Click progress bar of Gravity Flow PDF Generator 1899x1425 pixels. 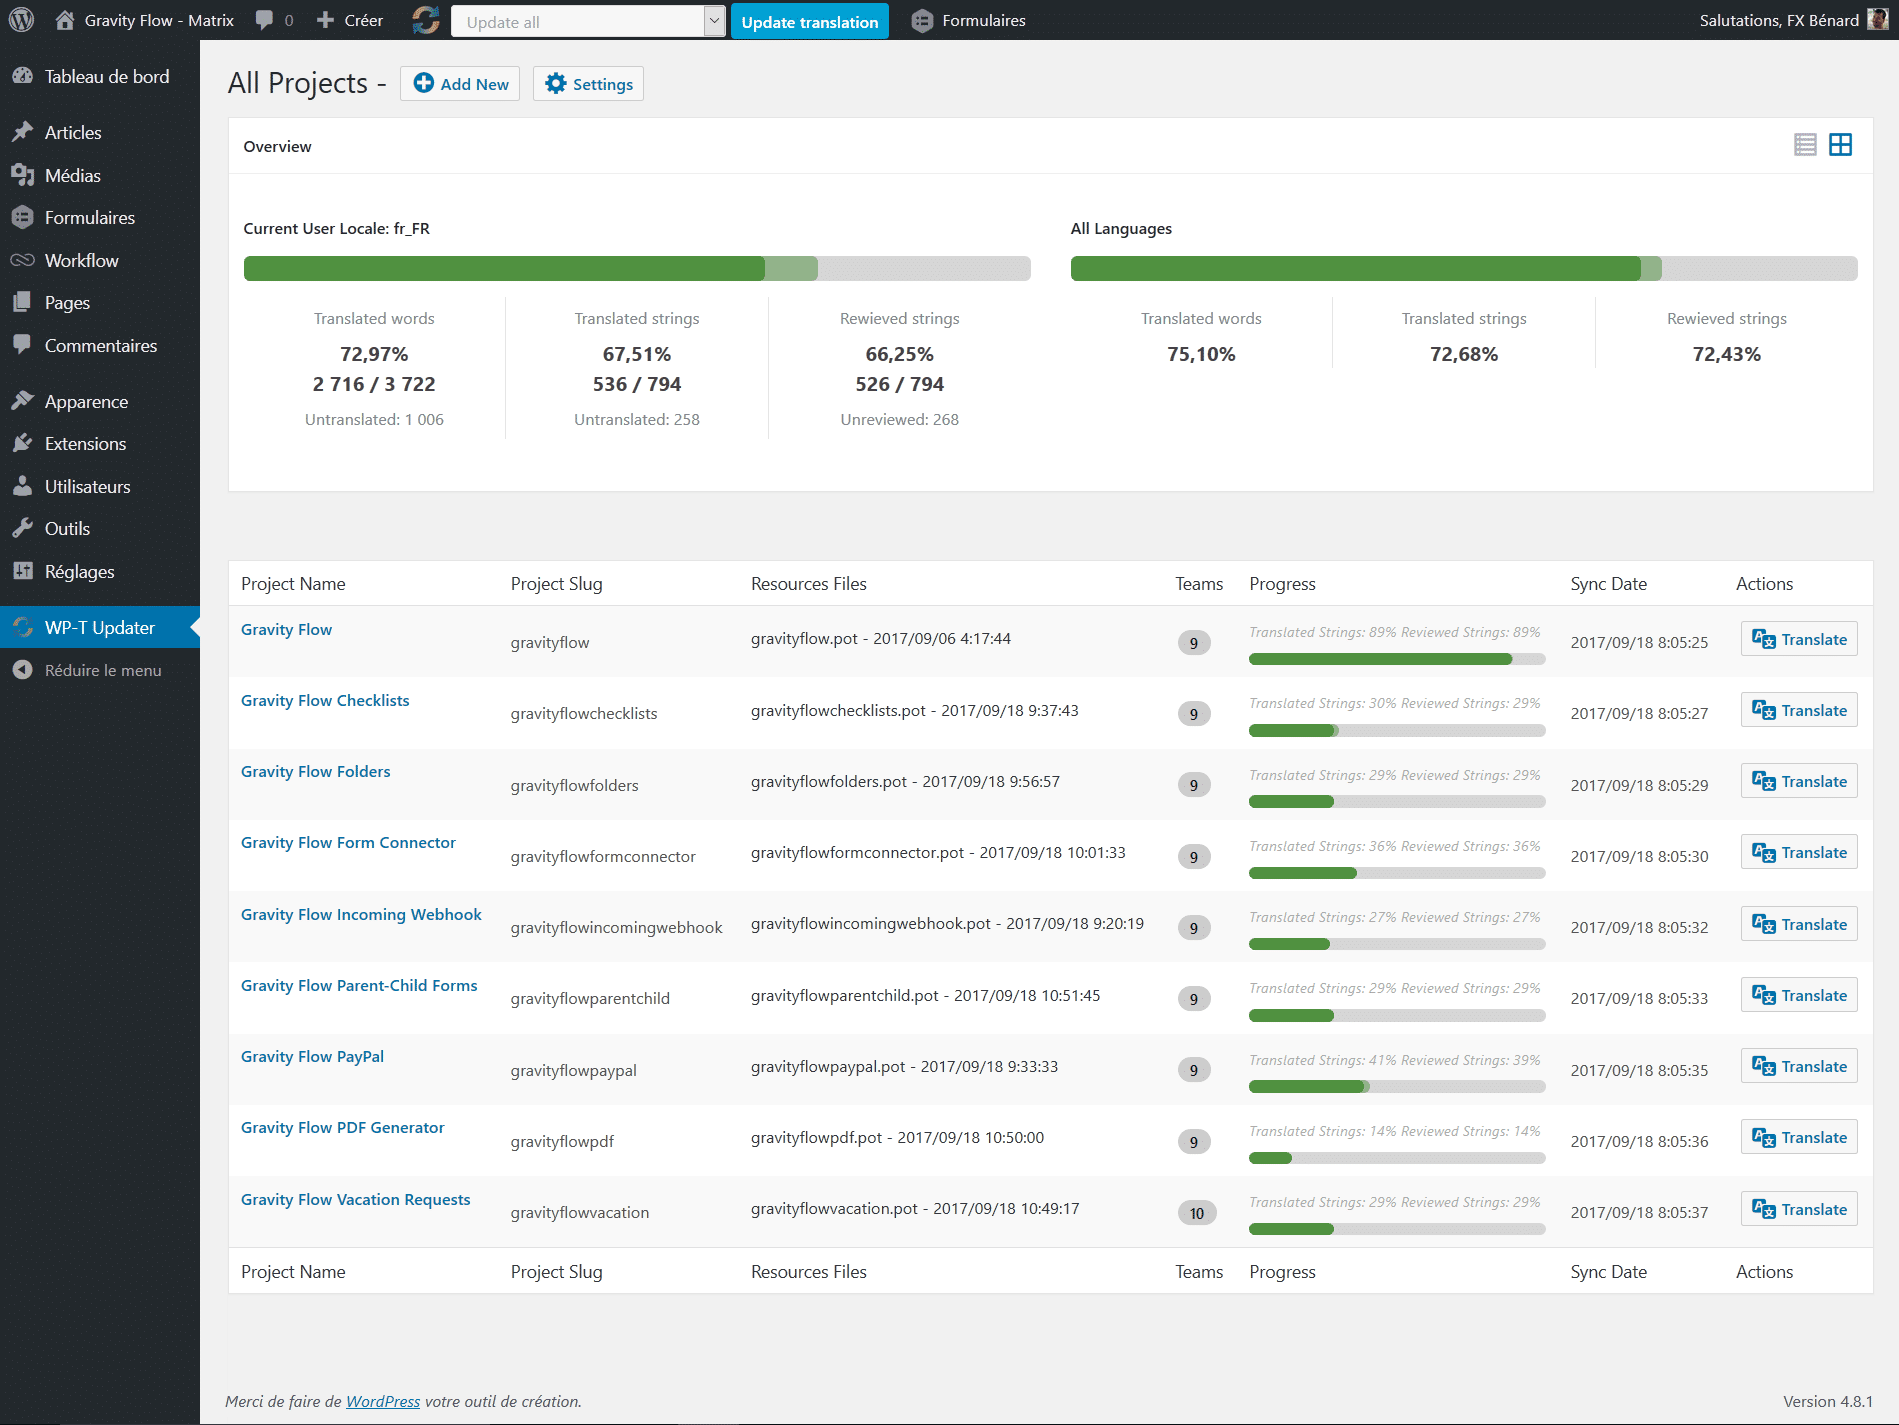1397,1158
